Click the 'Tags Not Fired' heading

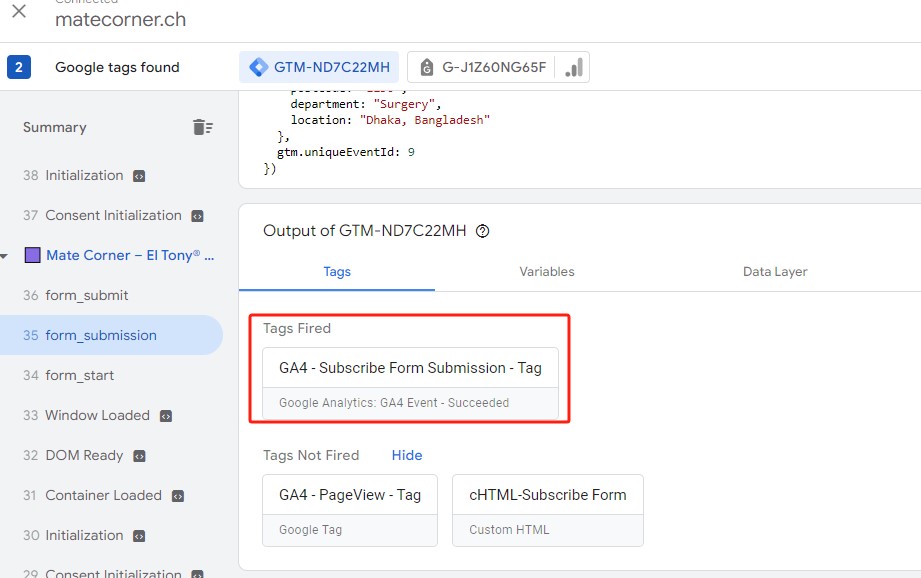[311, 455]
